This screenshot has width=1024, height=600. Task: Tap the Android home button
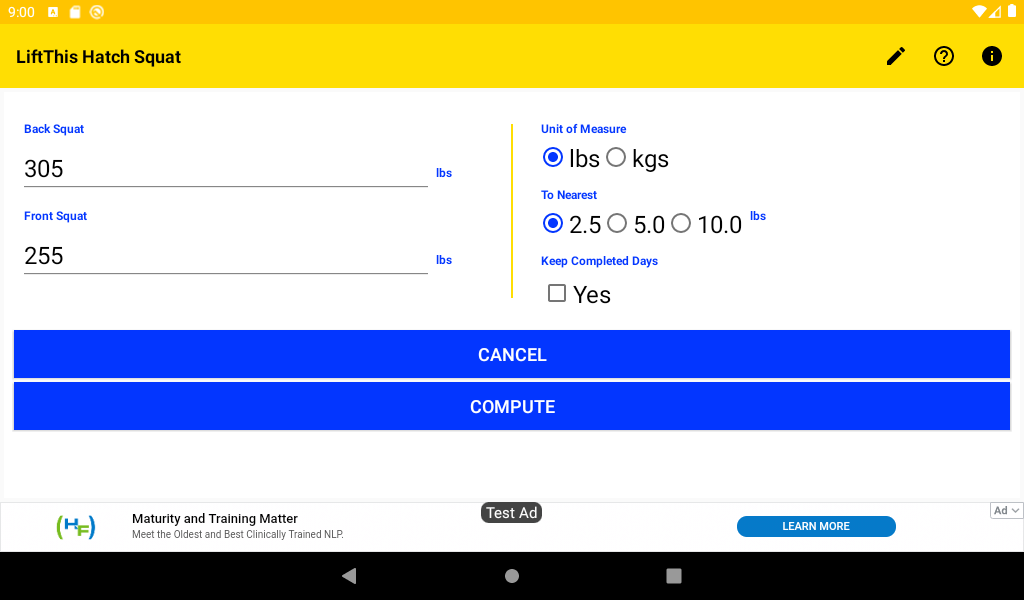pyautogui.click(x=512, y=575)
